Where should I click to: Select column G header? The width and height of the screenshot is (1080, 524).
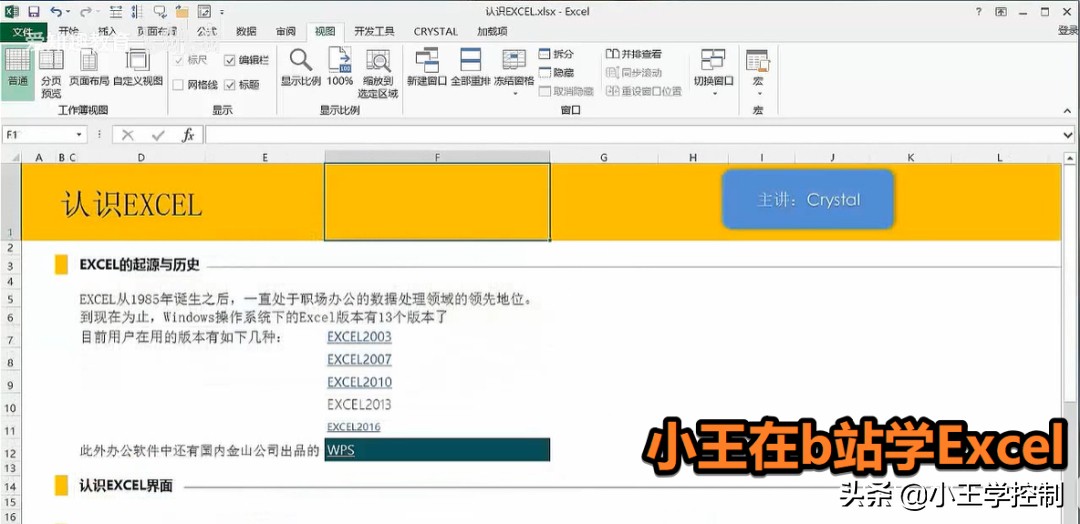tap(603, 158)
